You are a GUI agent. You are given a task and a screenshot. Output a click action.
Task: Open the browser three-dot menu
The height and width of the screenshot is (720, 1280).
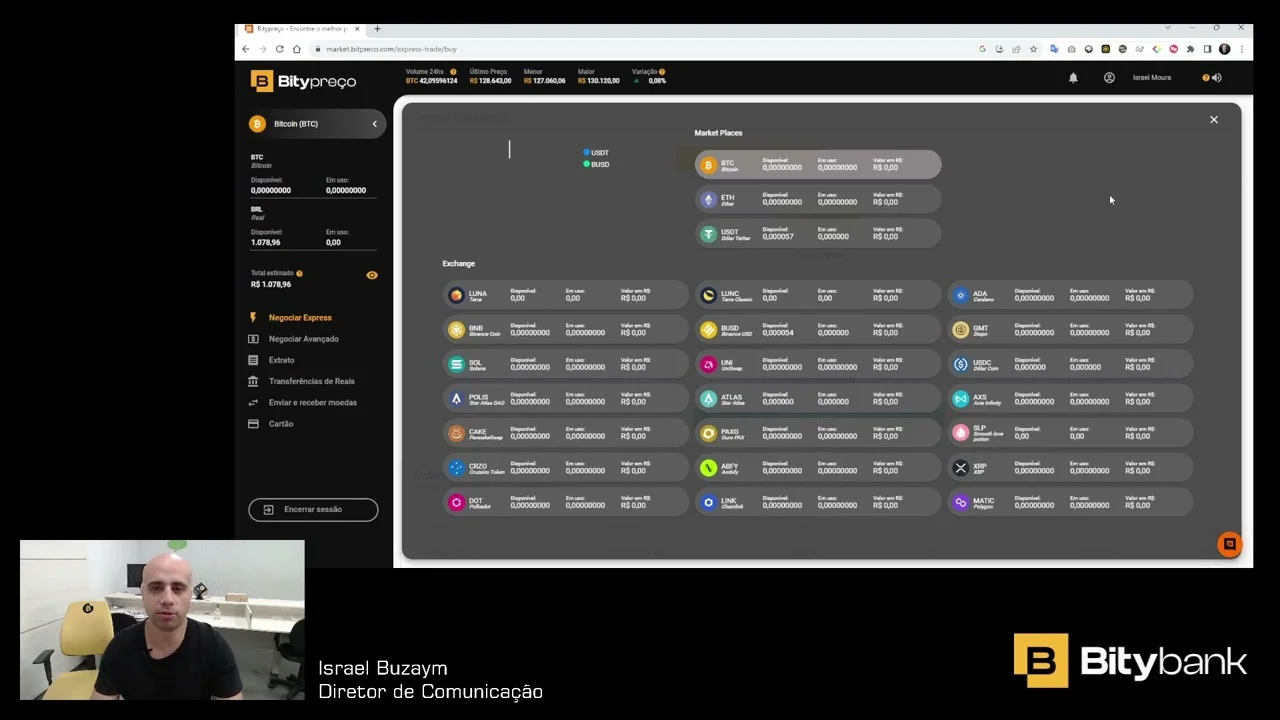[x=1241, y=49]
